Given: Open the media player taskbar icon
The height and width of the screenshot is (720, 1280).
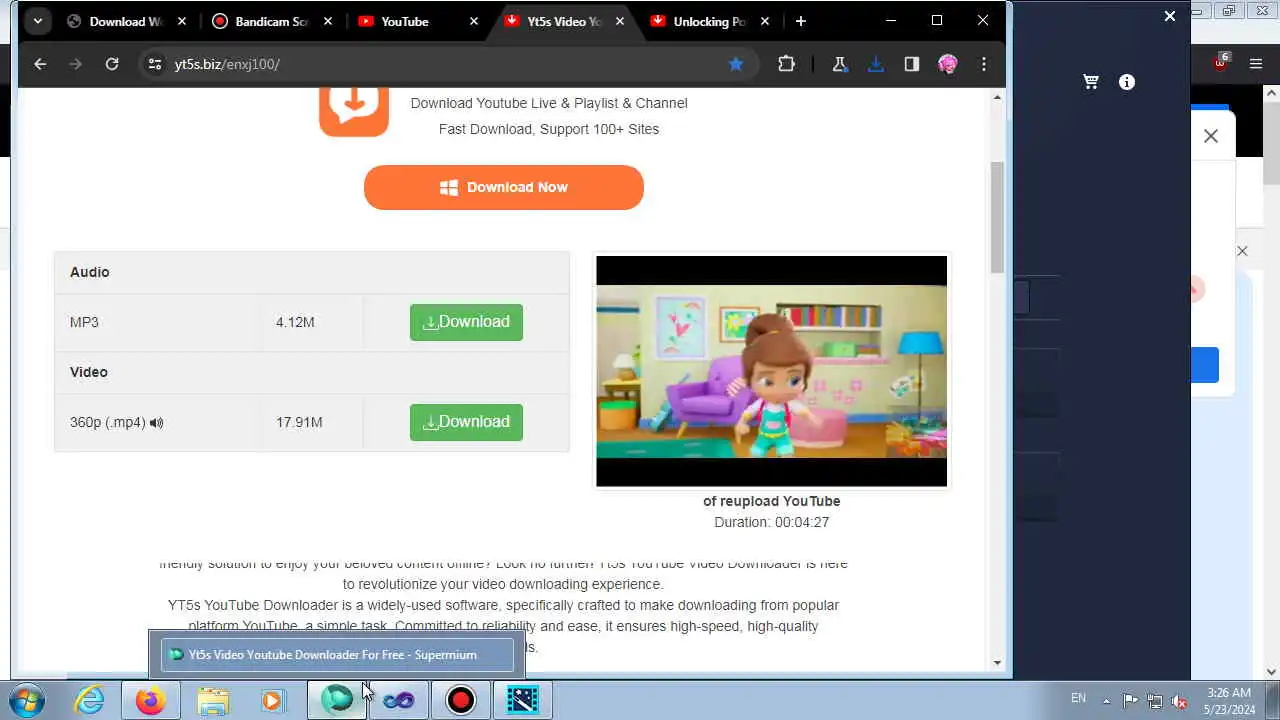Looking at the screenshot, I should [274, 700].
